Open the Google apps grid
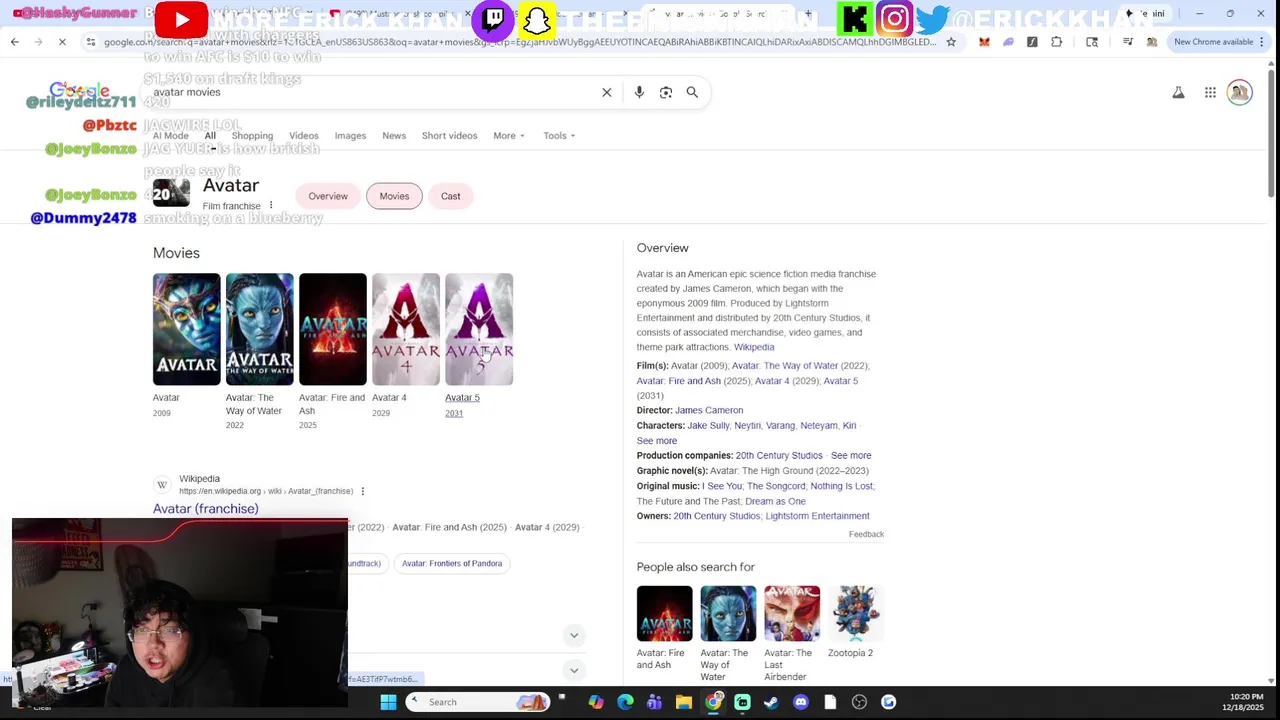The height and width of the screenshot is (720, 1280). [x=1210, y=92]
